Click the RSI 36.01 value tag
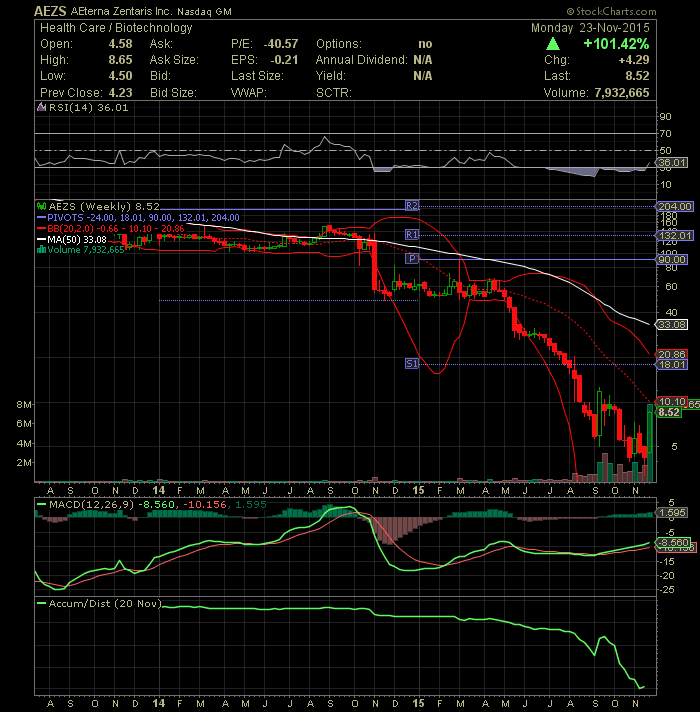The height and width of the screenshot is (712, 700). click(668, 163)
